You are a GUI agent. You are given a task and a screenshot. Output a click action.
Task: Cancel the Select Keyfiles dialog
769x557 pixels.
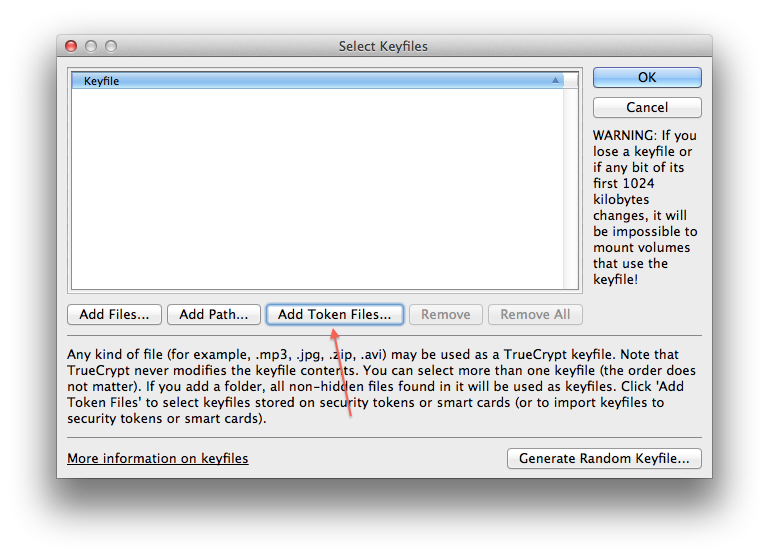[x=647, y=107]
